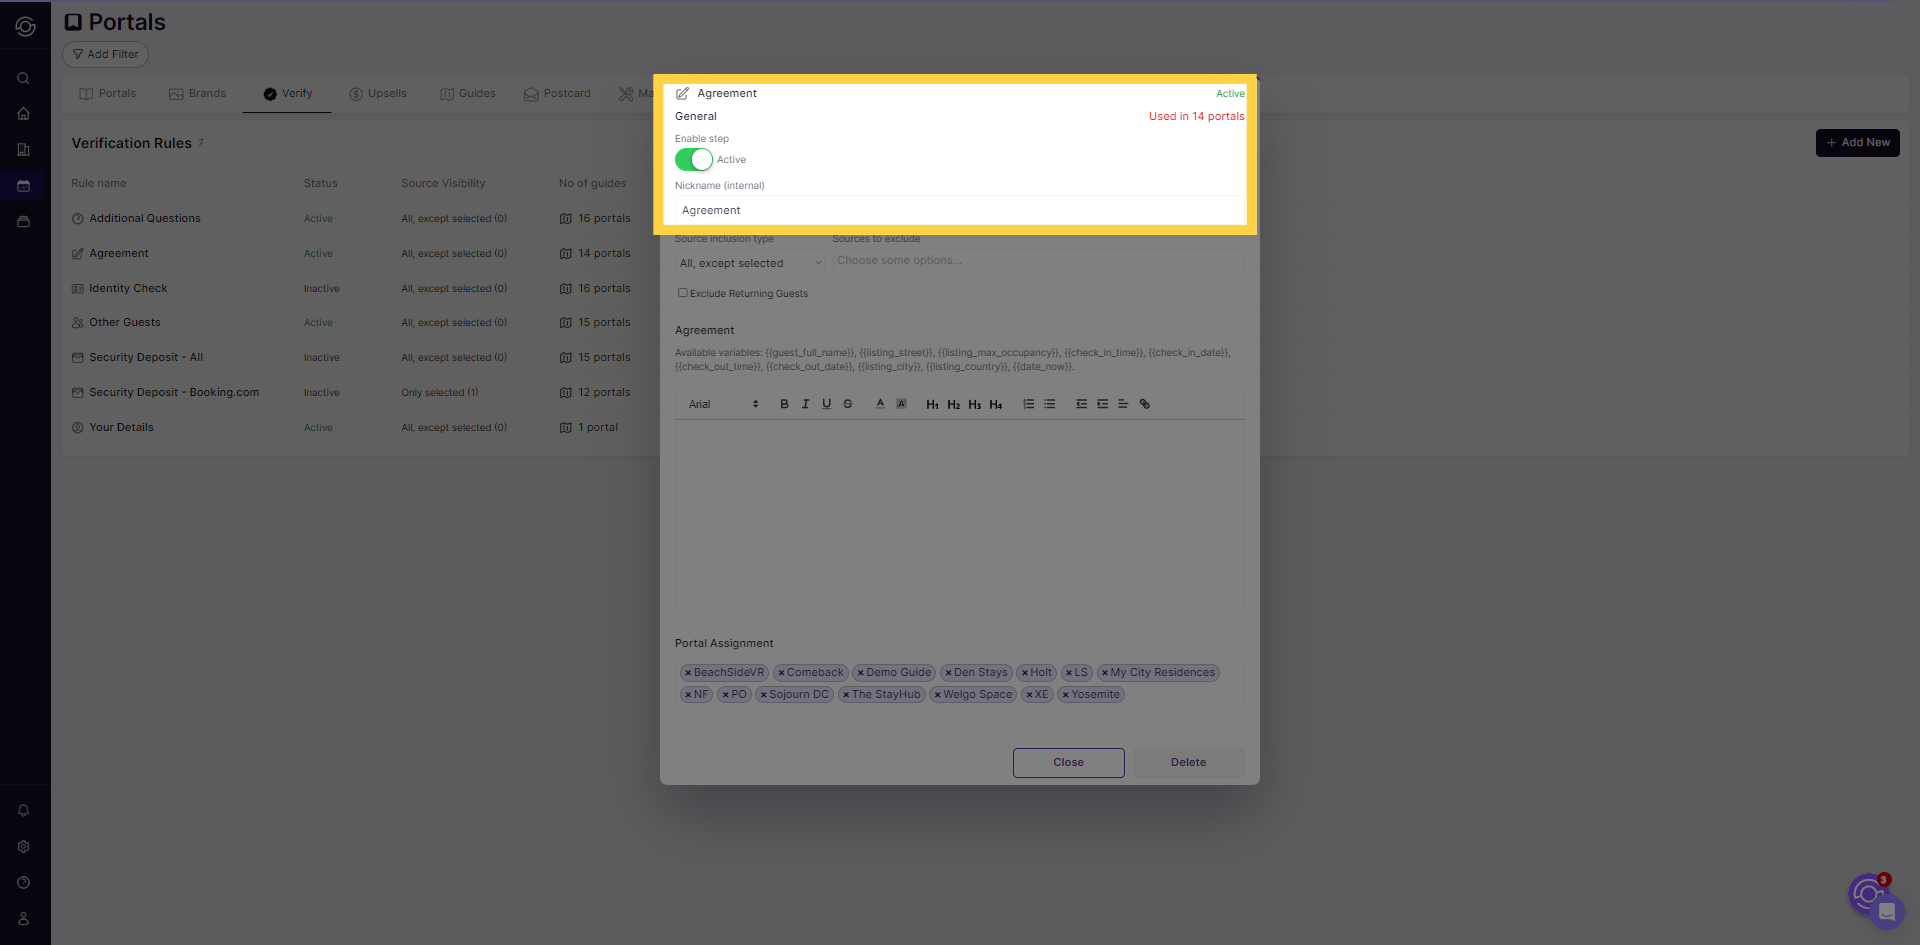Apply italic formatting in the editor
1920x945 pixels.
pos(805,404)
